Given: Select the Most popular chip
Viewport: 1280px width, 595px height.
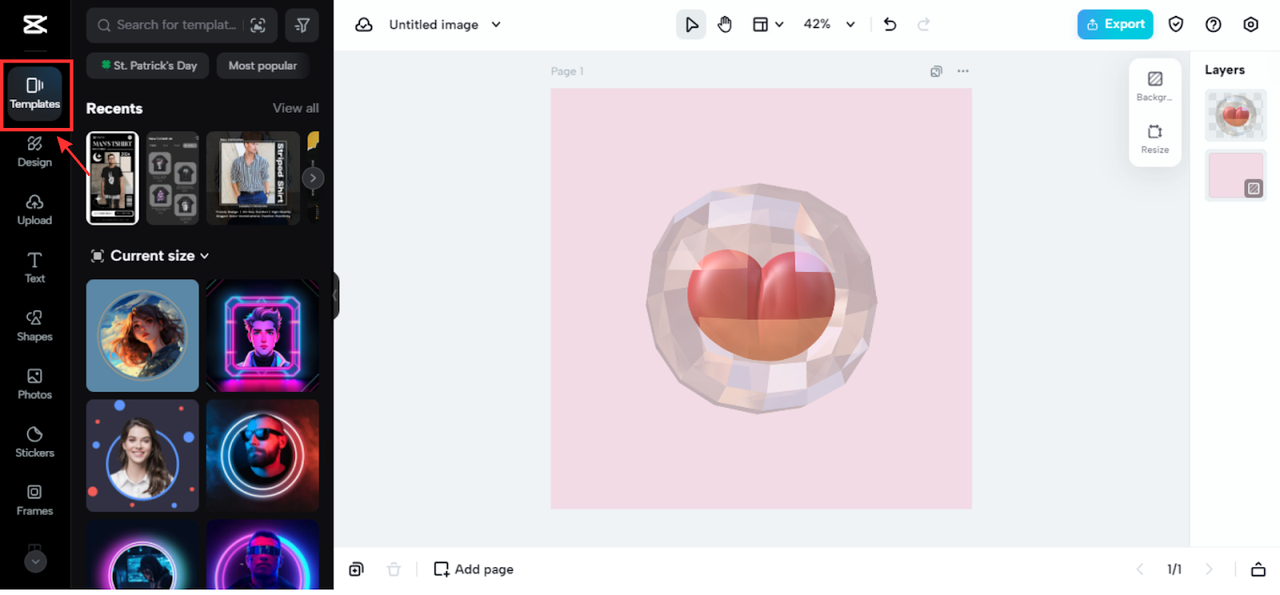Looking at the screenshot, I should click(263, 66).
